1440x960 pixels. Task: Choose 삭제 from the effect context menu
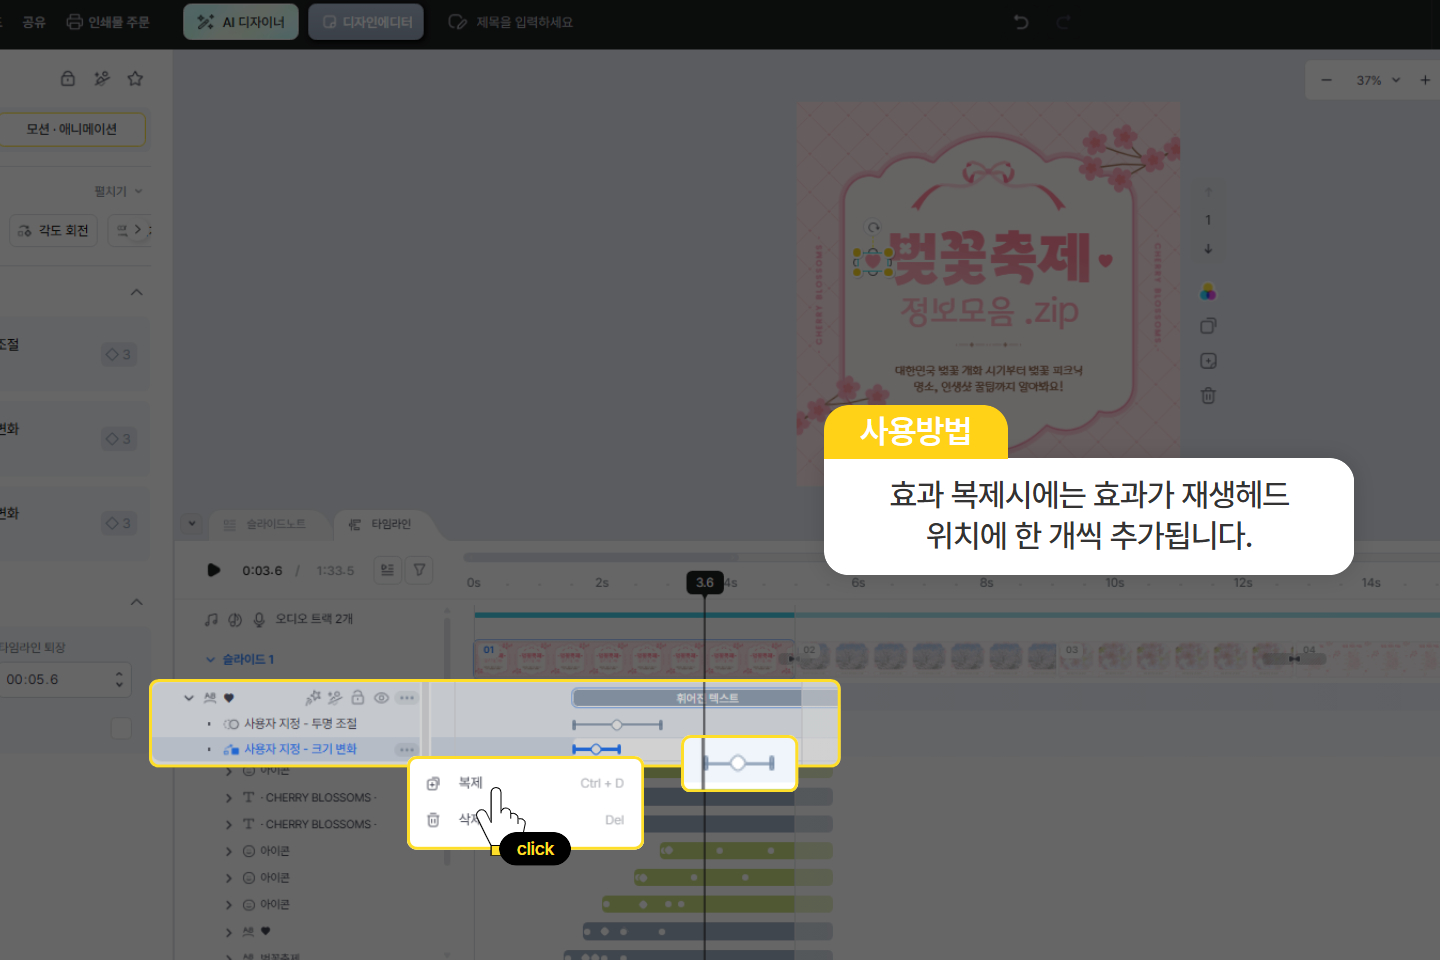pos(466,819)
